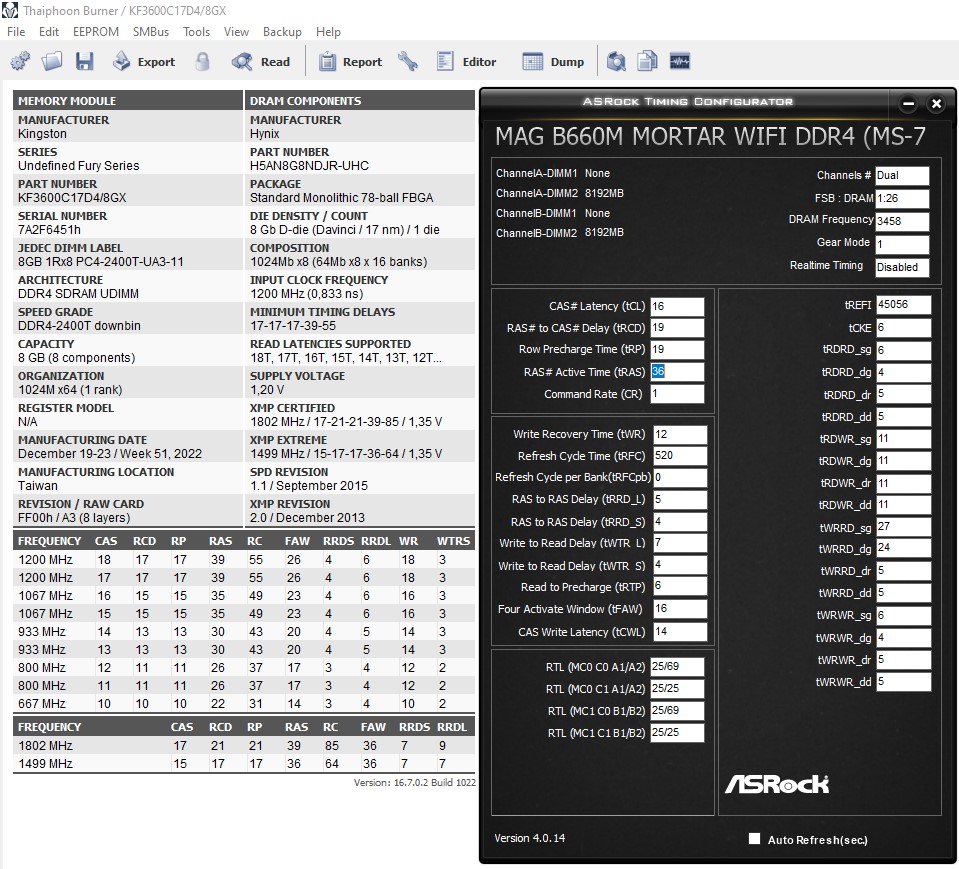Click the wrench tool icon

click(x=407, y=61)
